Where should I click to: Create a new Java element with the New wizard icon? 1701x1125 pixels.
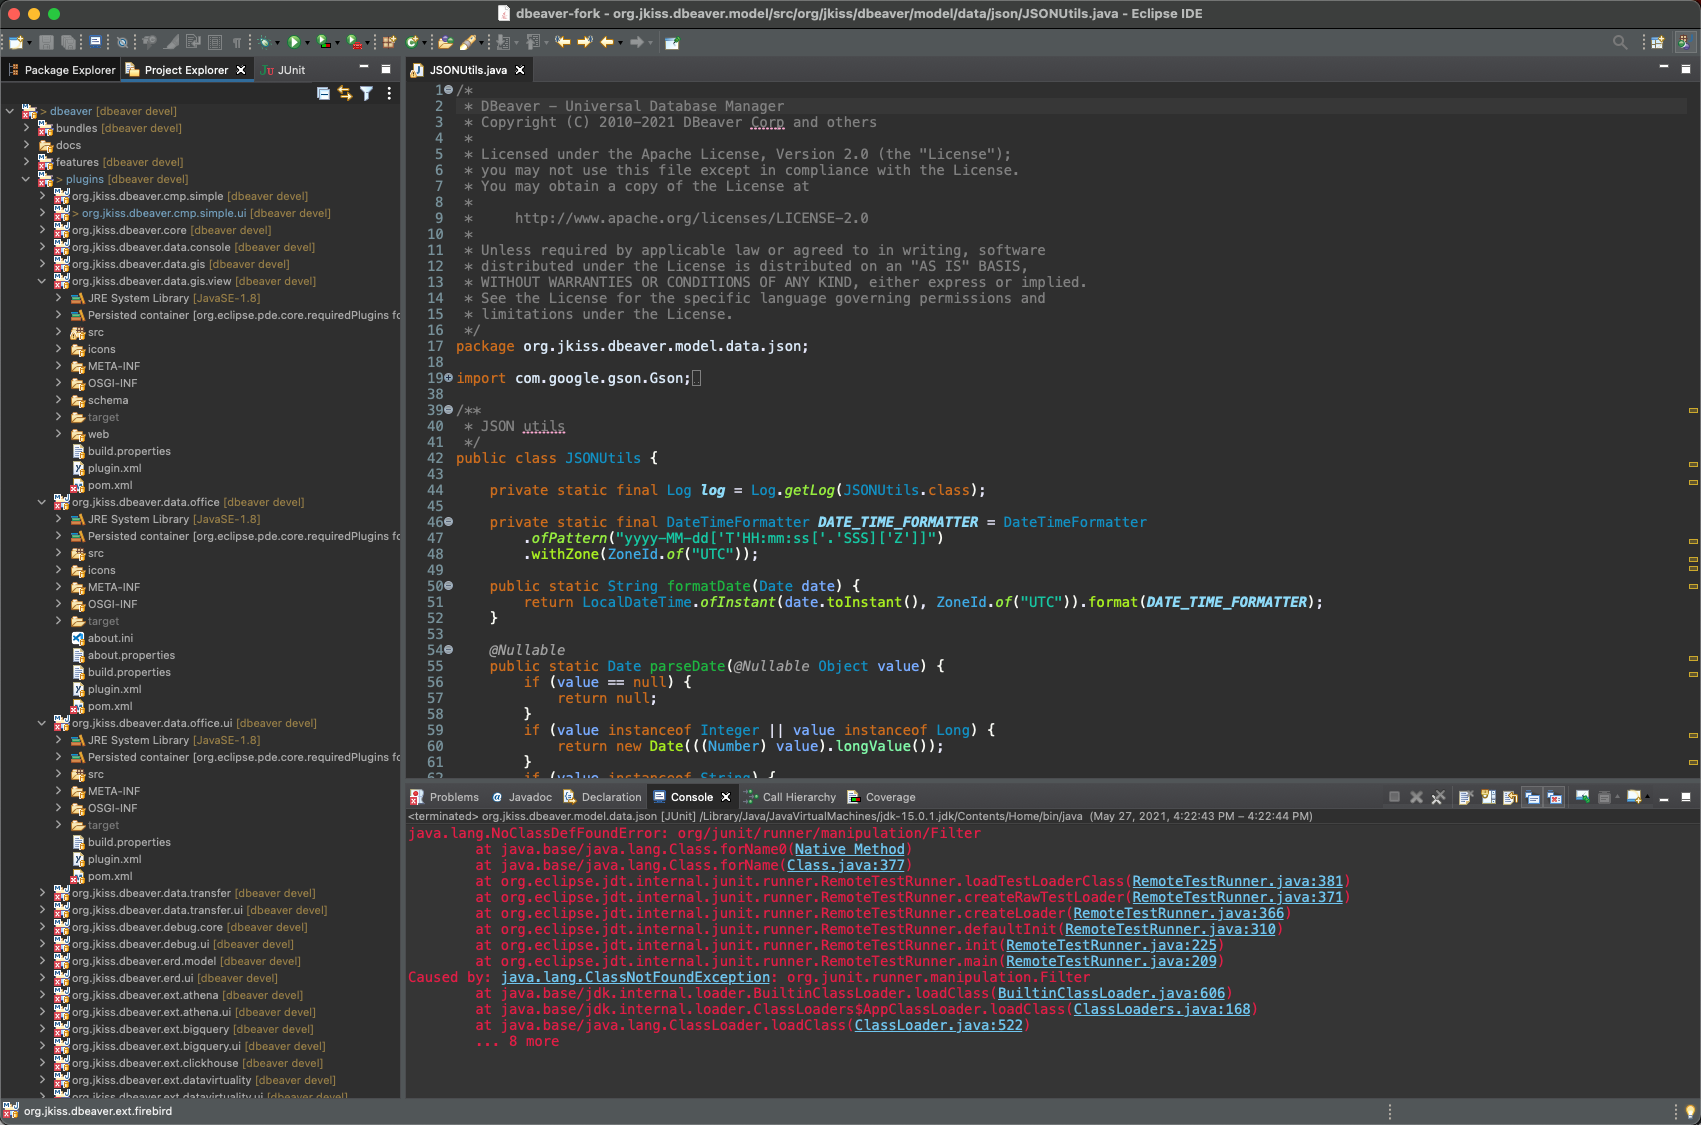click(15, 42)
